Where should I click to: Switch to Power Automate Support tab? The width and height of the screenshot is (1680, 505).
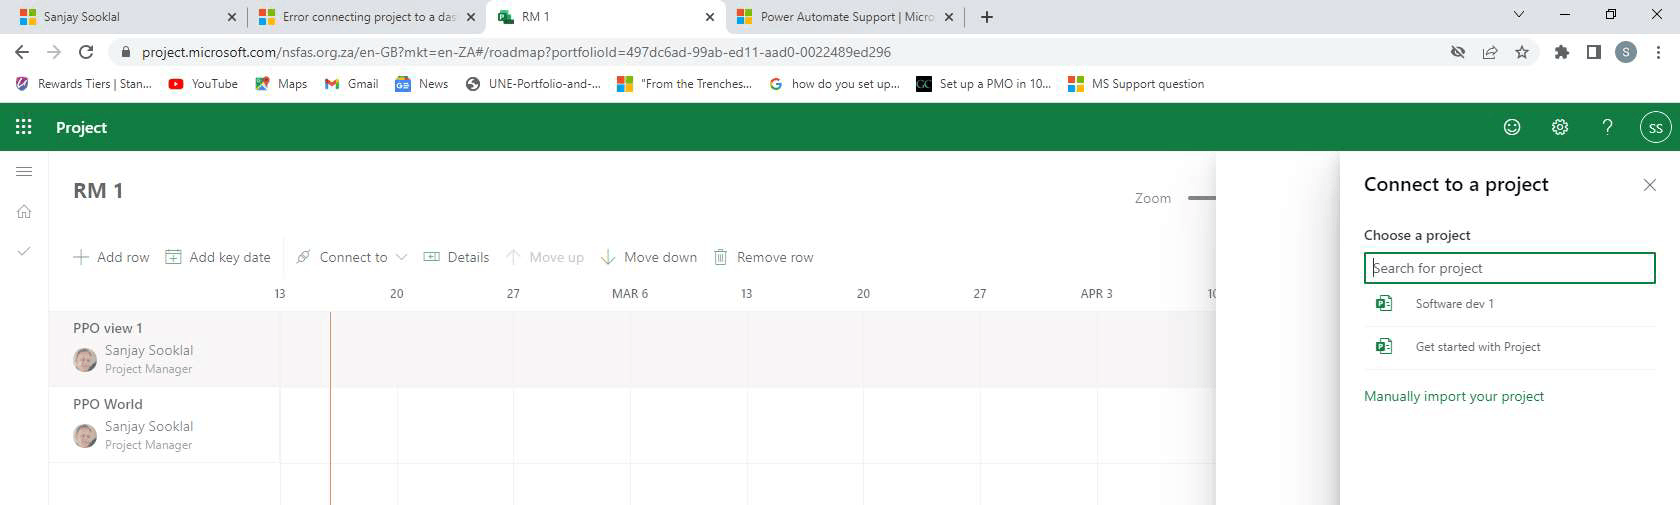845,17
